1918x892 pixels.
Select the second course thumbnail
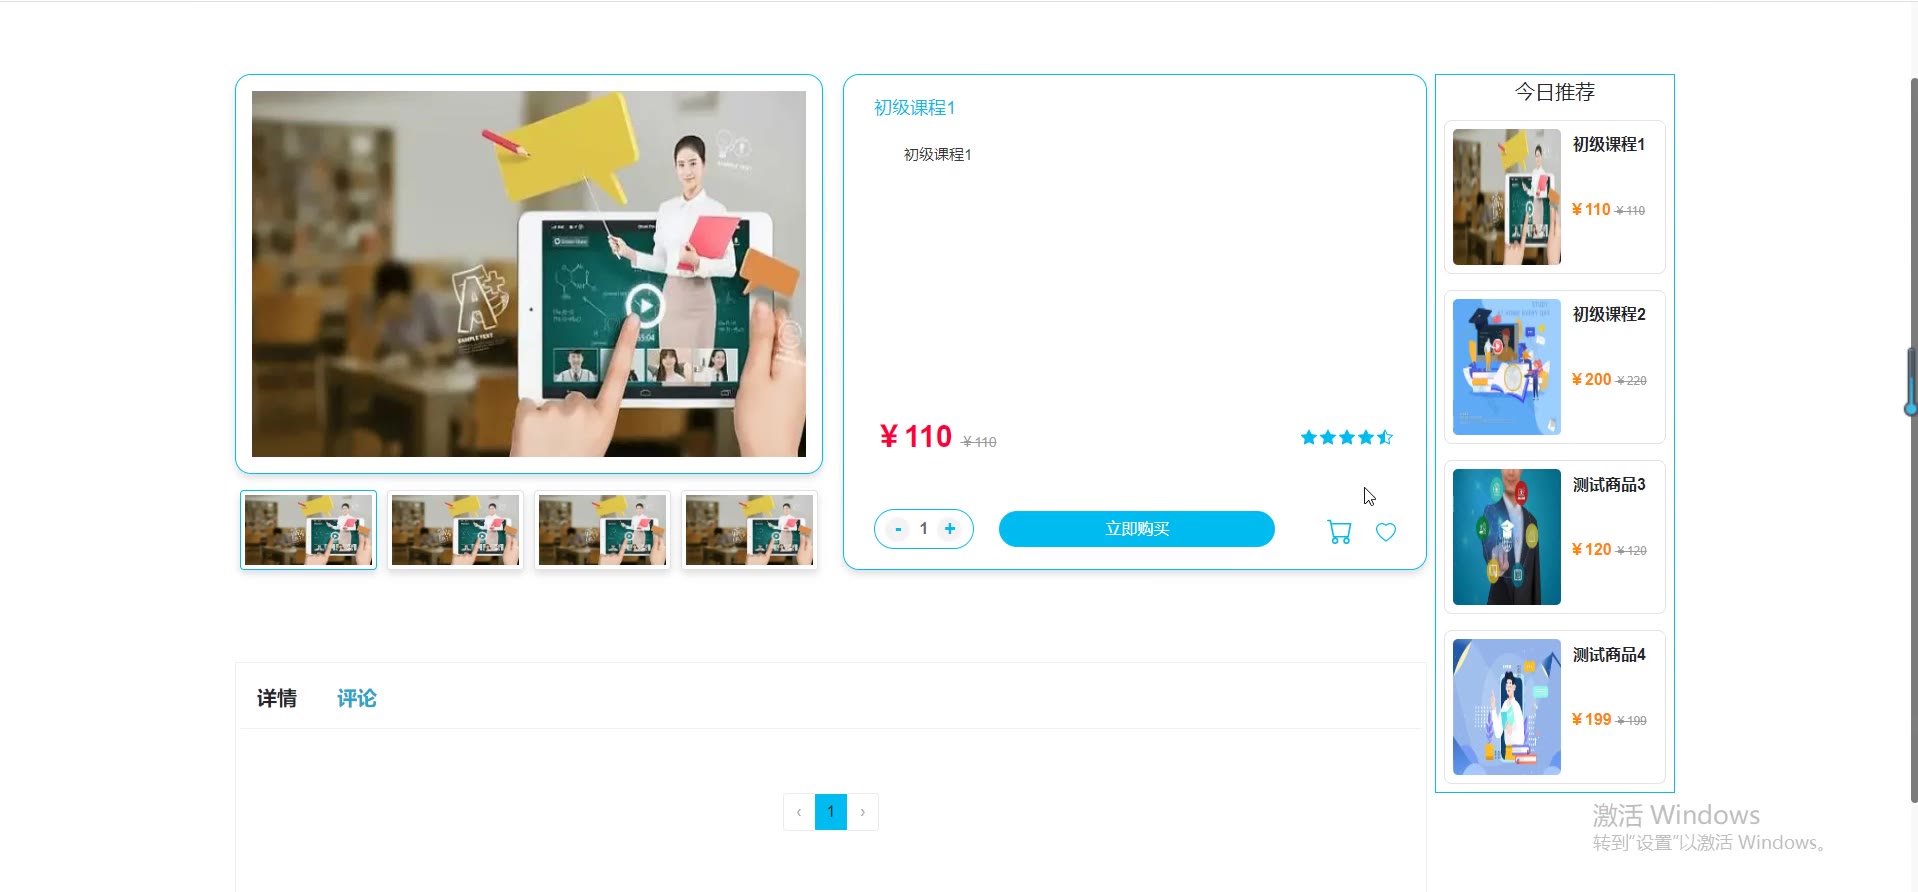455,530
